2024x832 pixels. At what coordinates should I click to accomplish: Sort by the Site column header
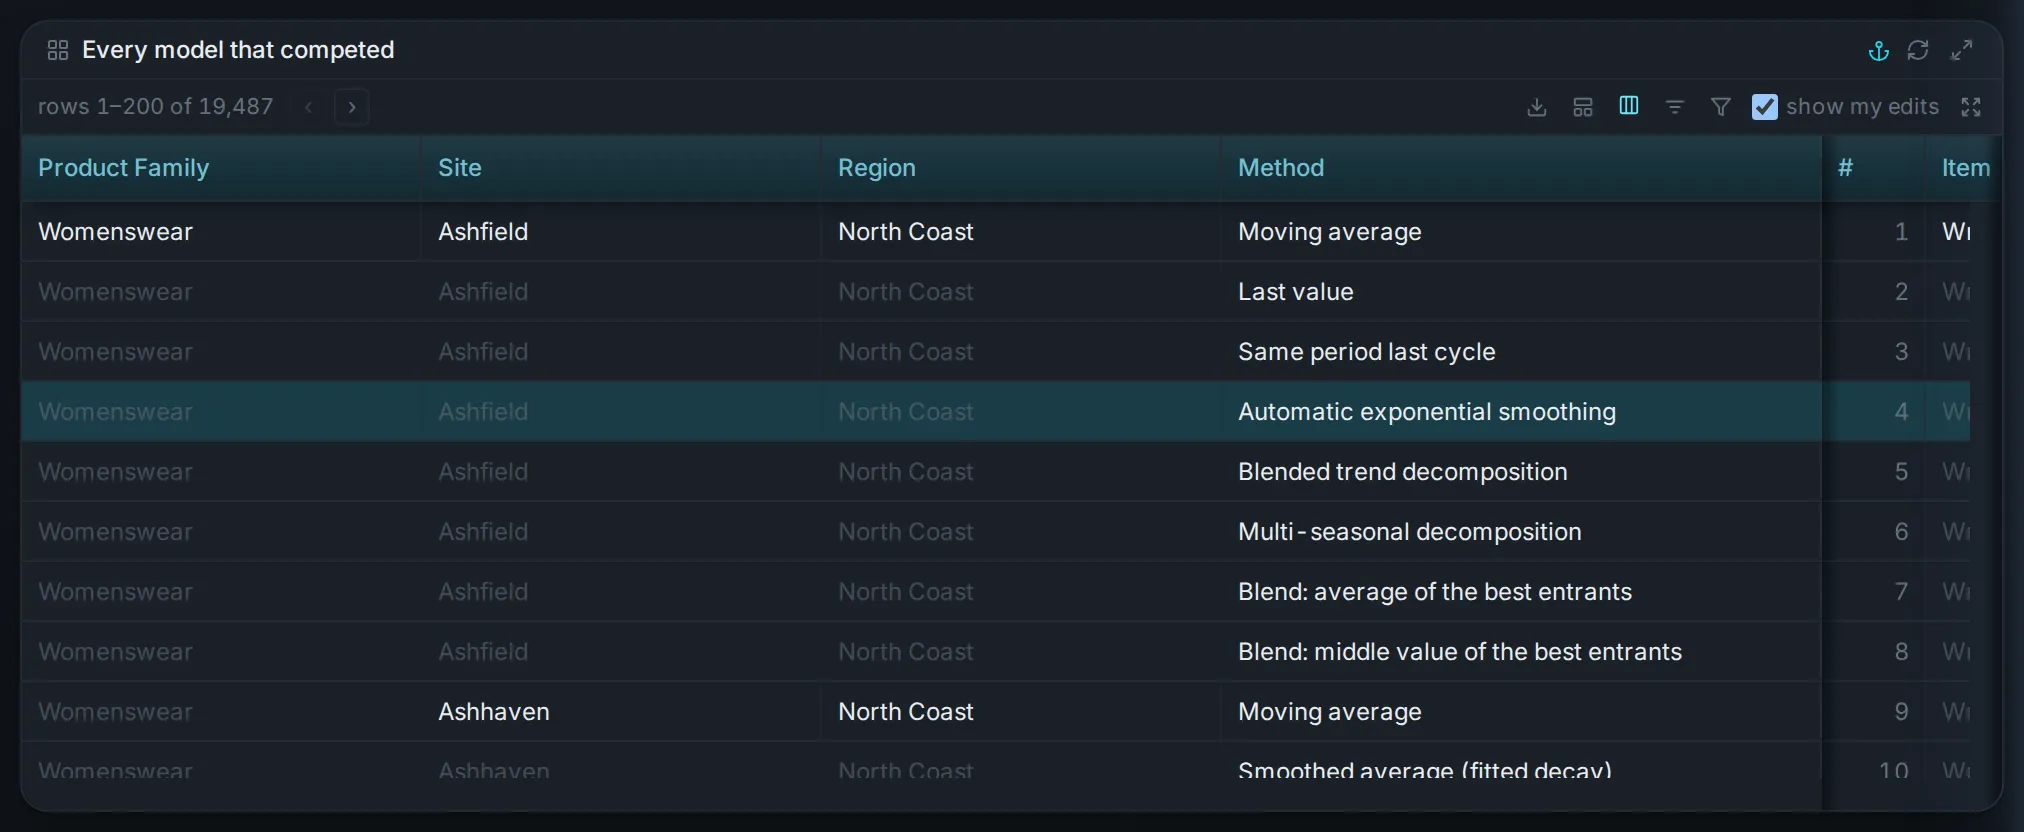click(621, 168)
